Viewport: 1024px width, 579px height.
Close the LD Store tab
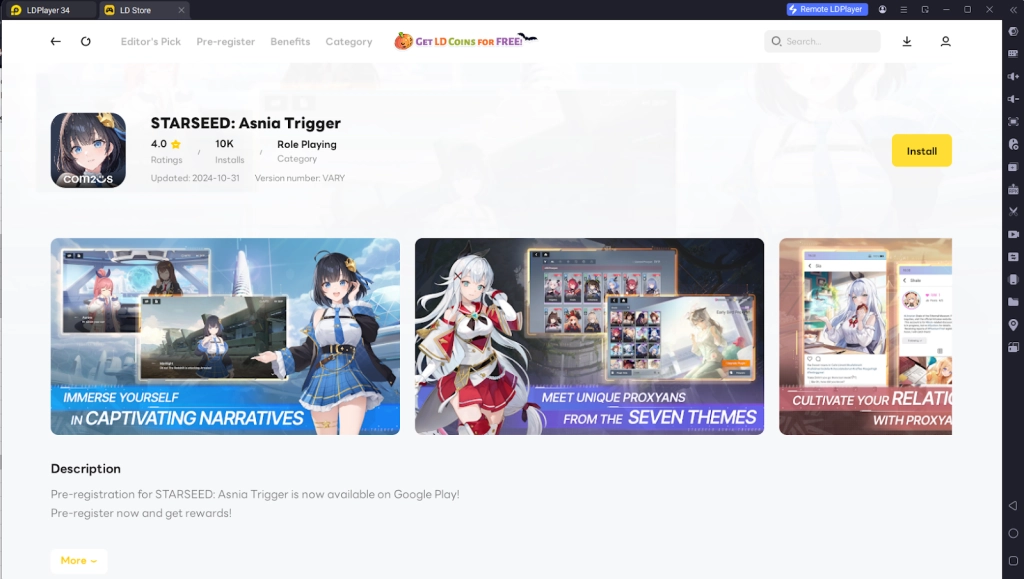tap(182, 10)
